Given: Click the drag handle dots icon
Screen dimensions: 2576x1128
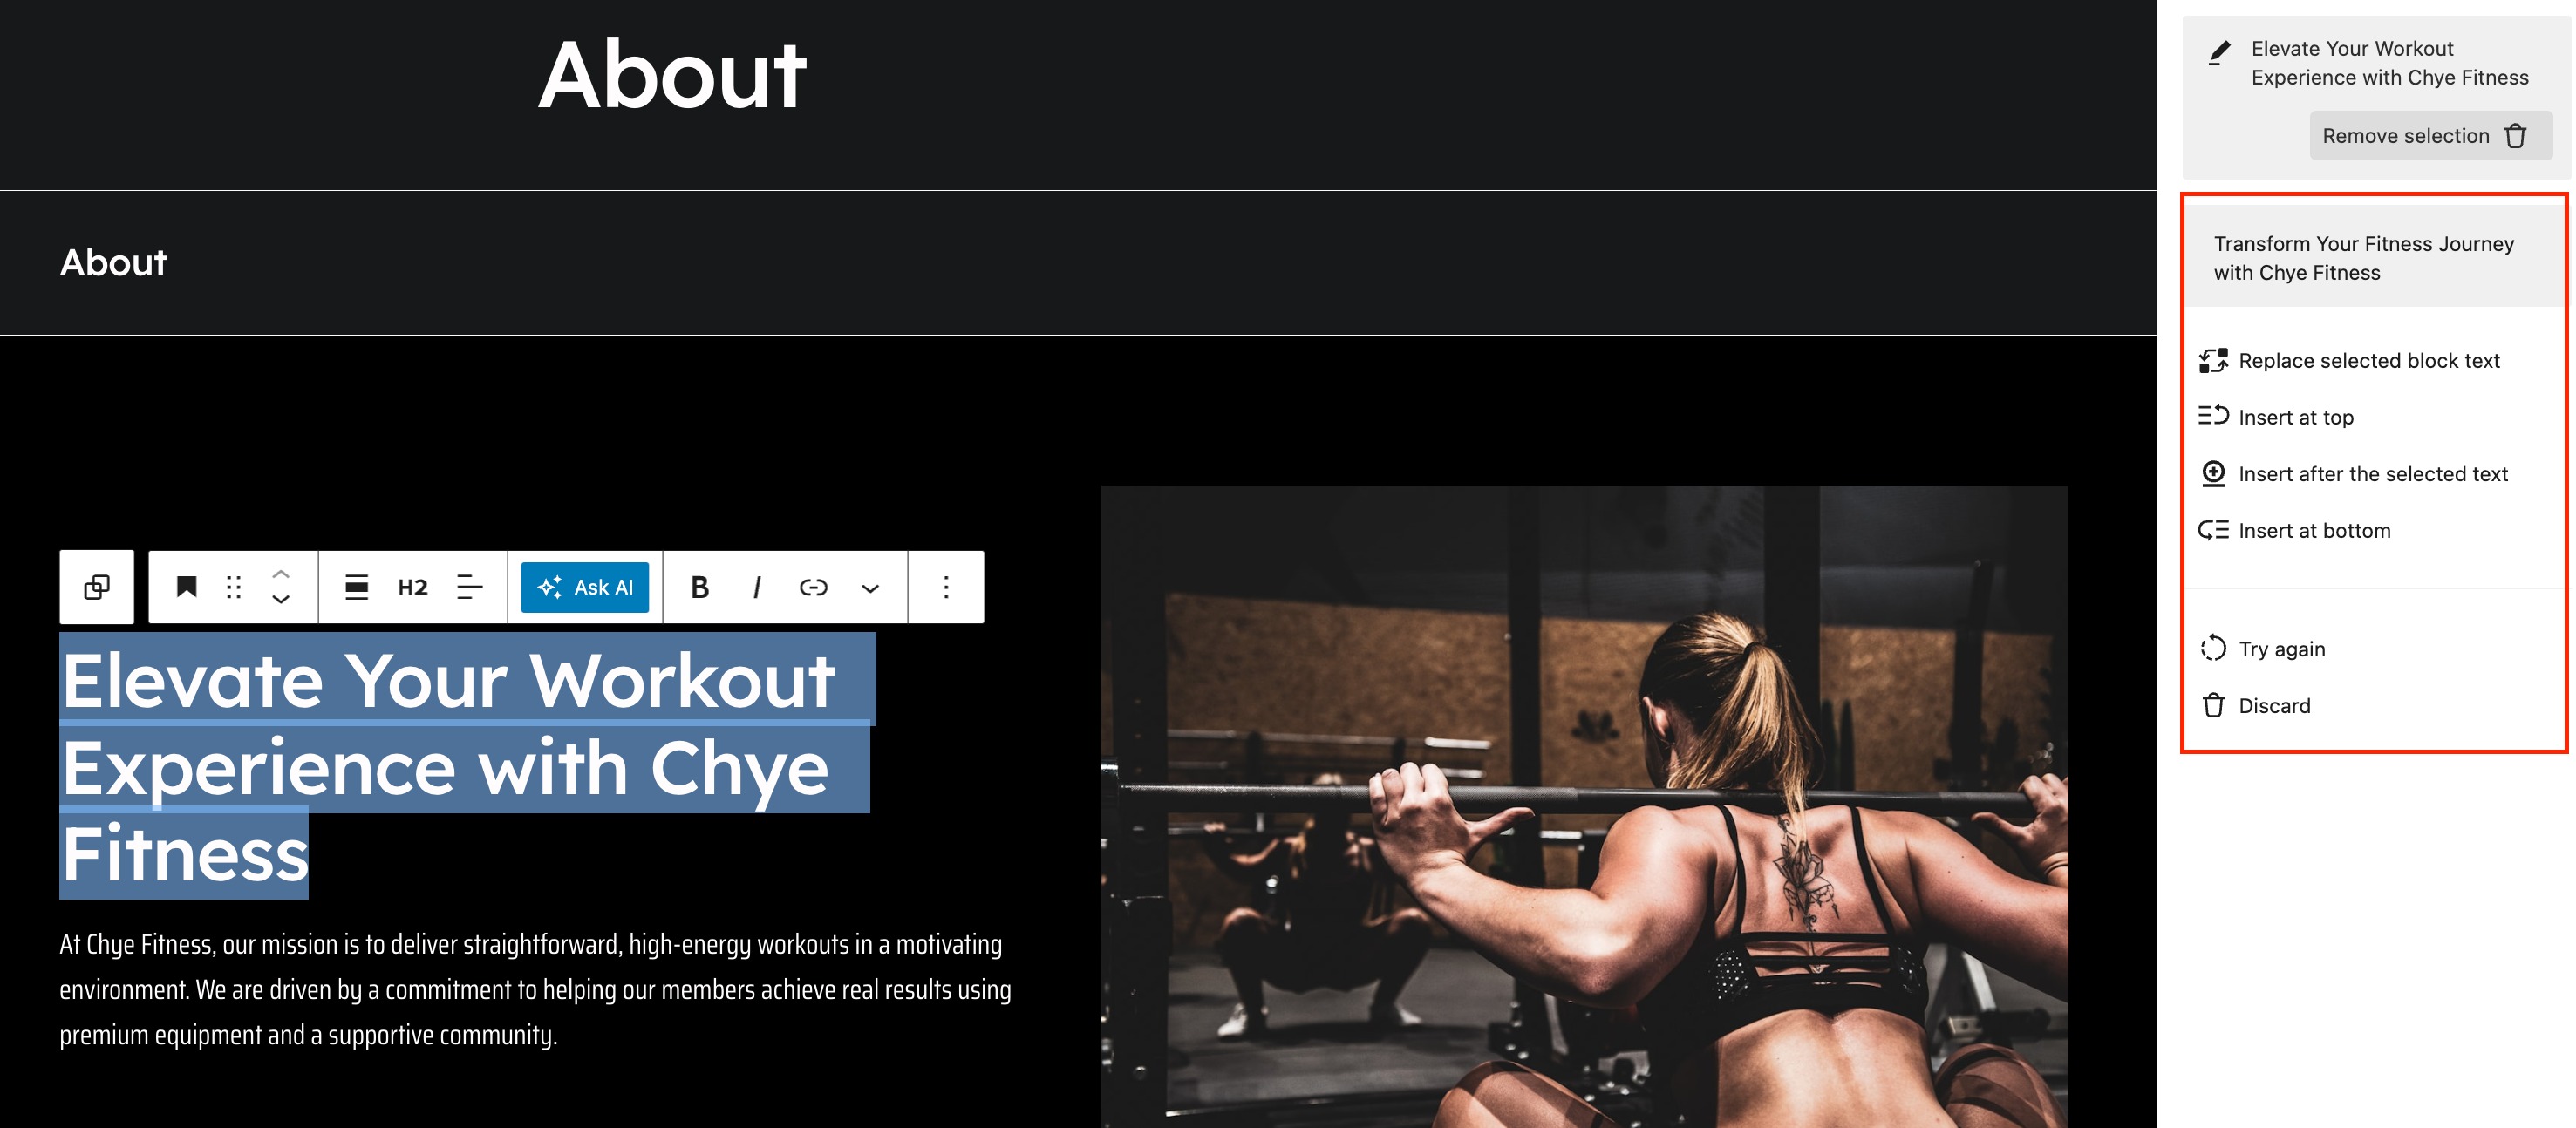Looking at the screenshot, I should click(x=234, y=587).
